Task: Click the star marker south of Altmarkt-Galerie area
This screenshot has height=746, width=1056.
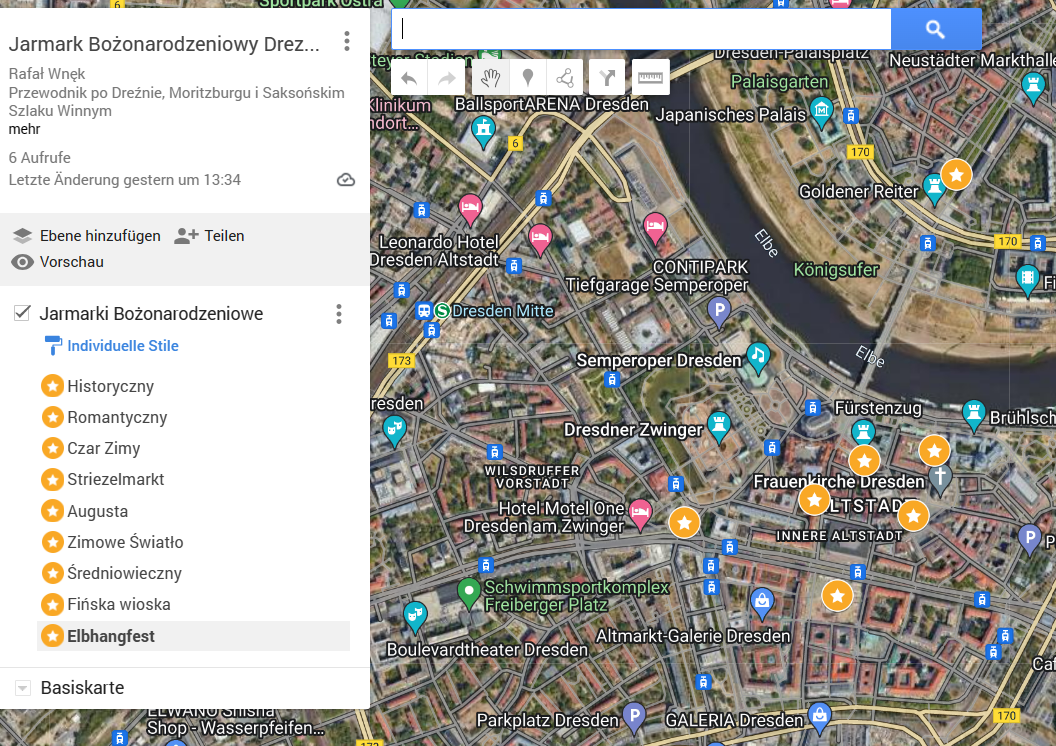Action: coord(837,596)
